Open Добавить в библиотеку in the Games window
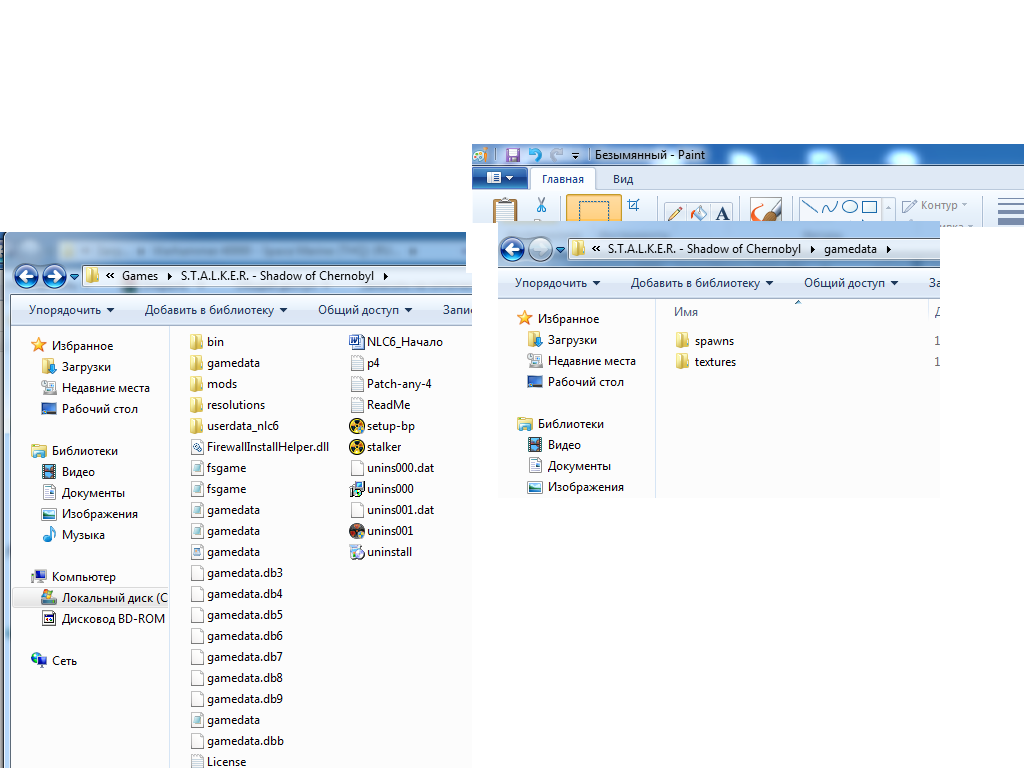This screenshot has width=1024, height=768. coord(216,310)
